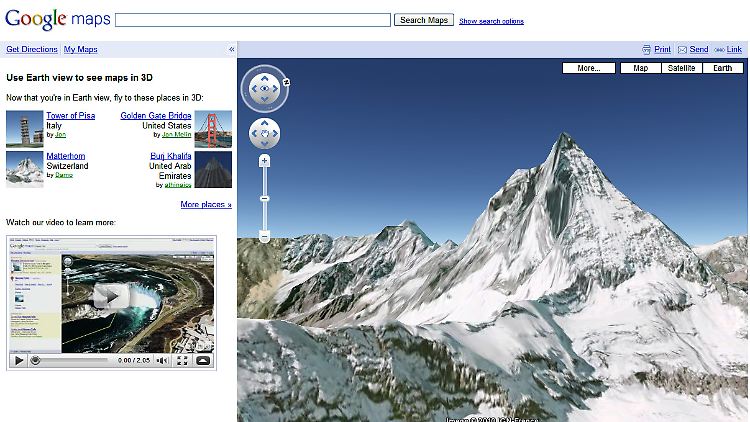
Task: Show search options
Action: (x=491, y=21)
